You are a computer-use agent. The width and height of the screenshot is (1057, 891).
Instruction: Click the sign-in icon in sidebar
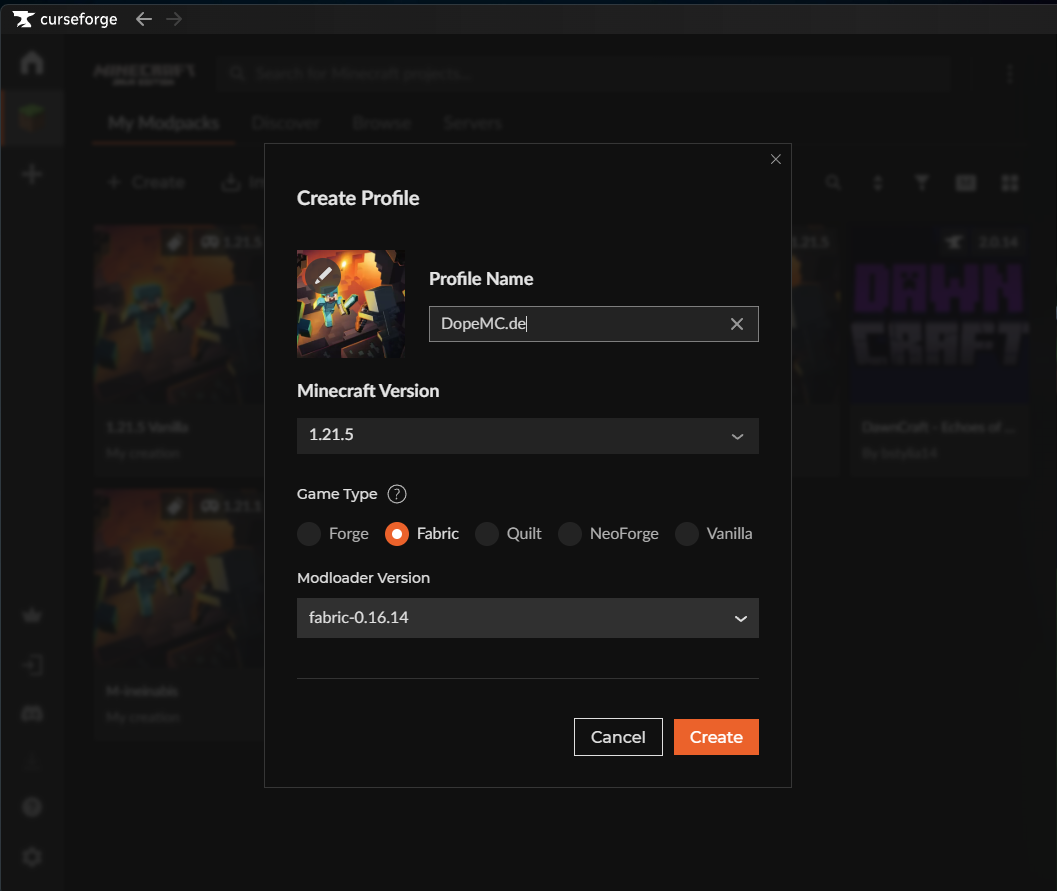click(x=32, y=665)
